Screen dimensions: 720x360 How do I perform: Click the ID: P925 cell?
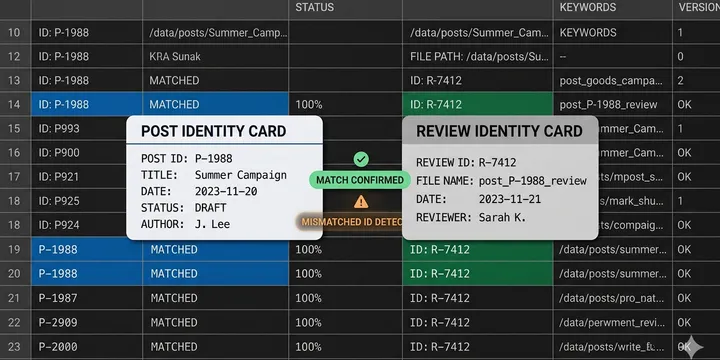(x=79, y=201)
